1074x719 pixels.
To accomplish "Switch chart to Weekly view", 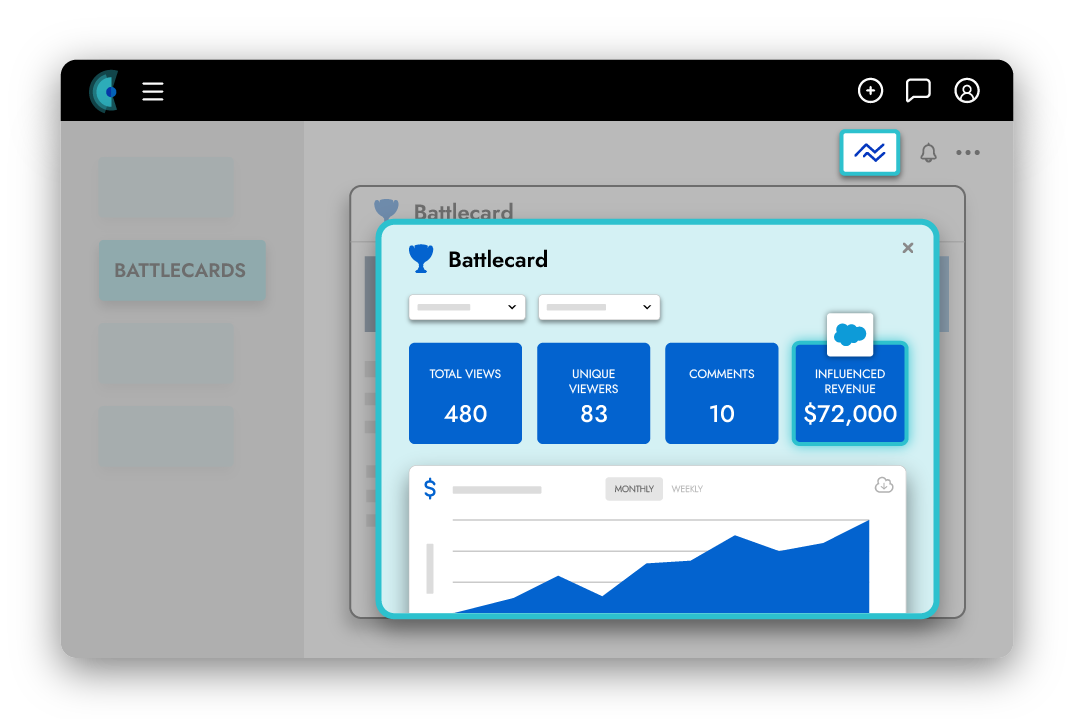I will click(687, 489).
